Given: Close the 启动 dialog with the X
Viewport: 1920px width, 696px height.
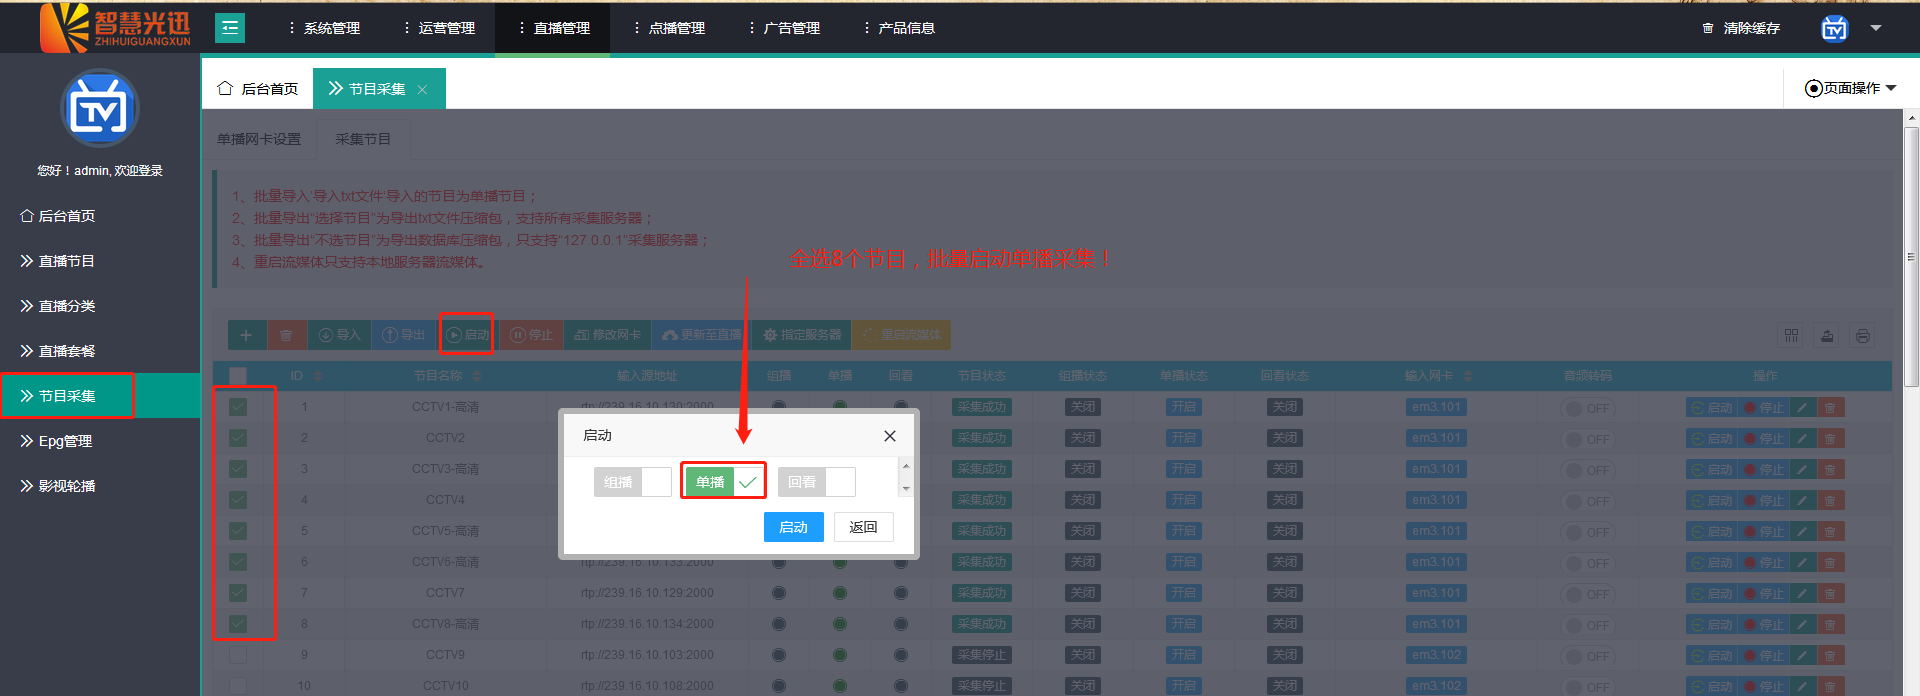Looking at the screenshot, I should pos(890,436).
